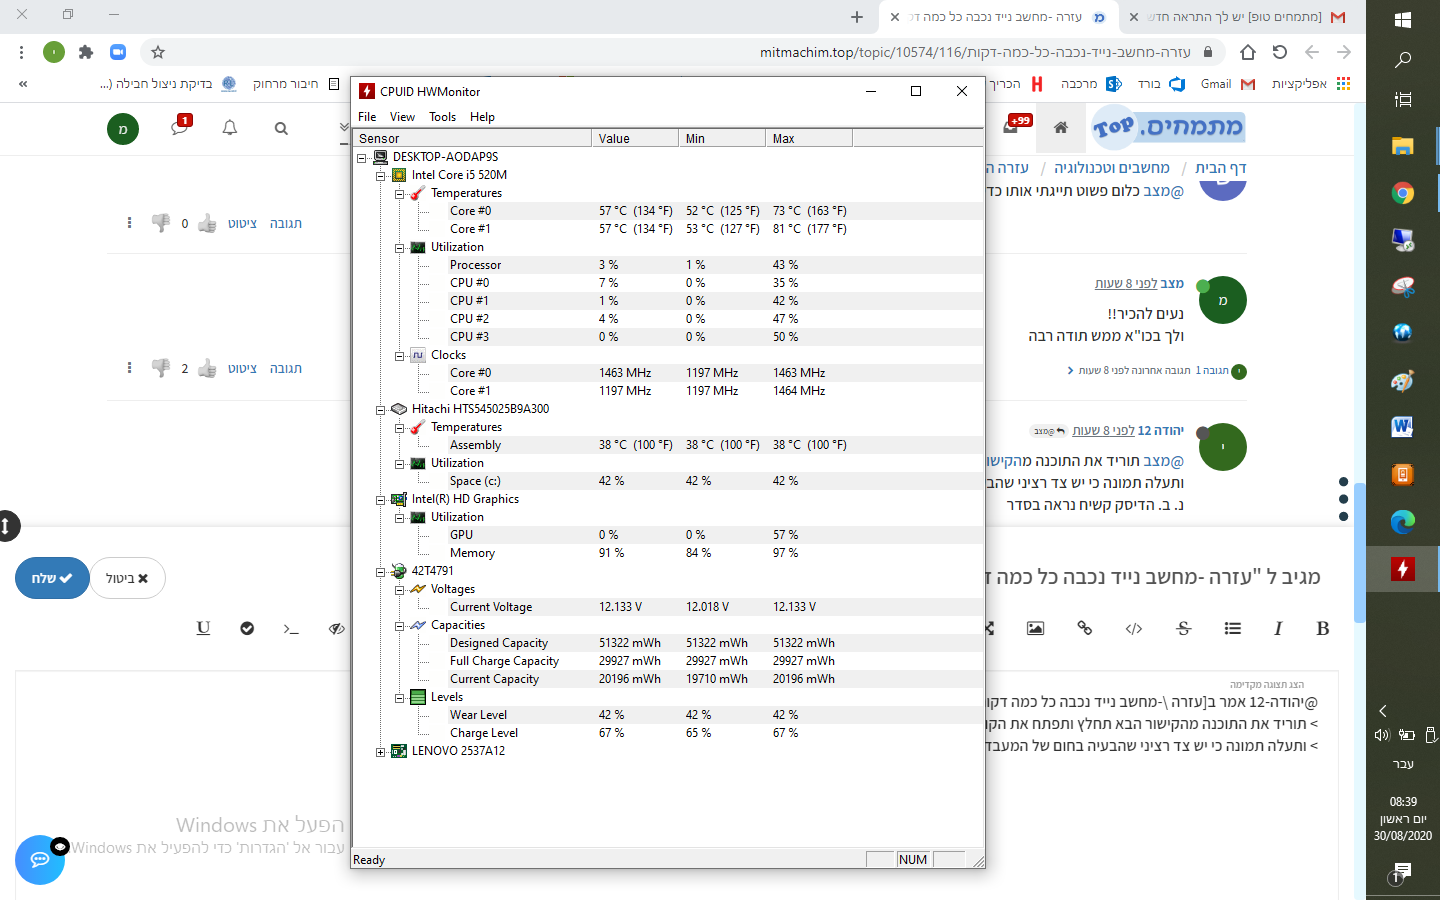Click ציטוט link on post with 0 votes
Image resolution: width=1440 pixels, height=900 pixels.
click(x=242, y=223)
